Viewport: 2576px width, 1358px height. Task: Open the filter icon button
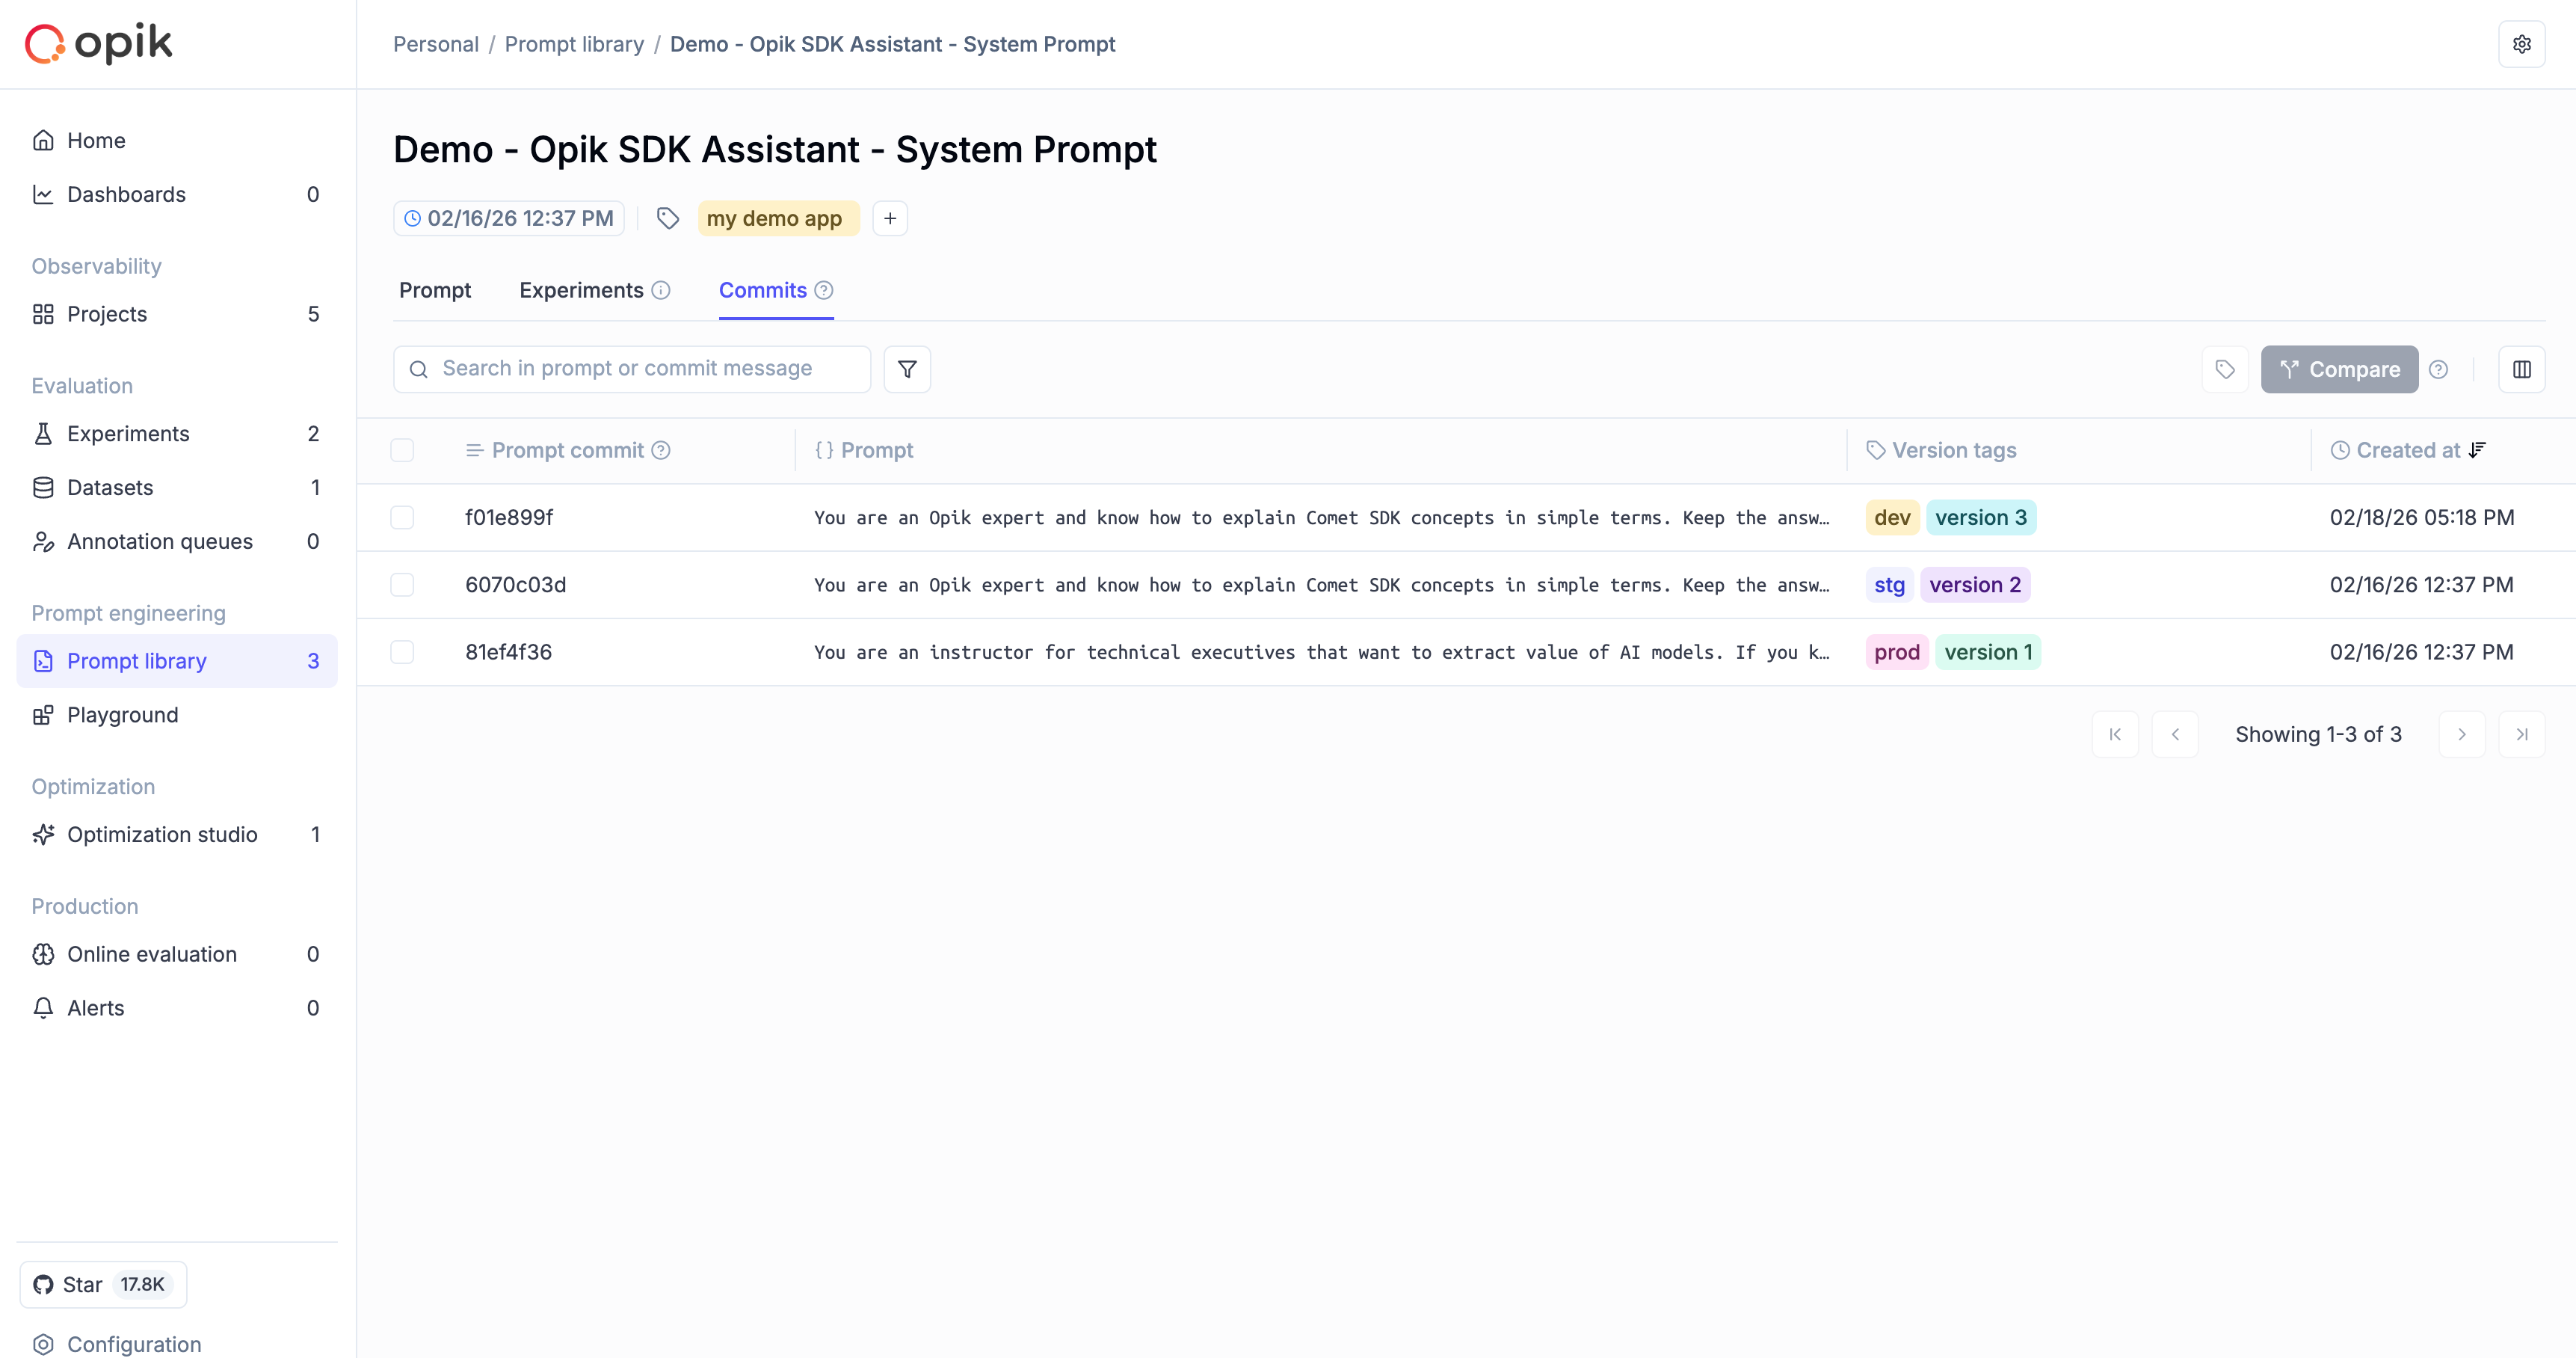tap(907, 369)
